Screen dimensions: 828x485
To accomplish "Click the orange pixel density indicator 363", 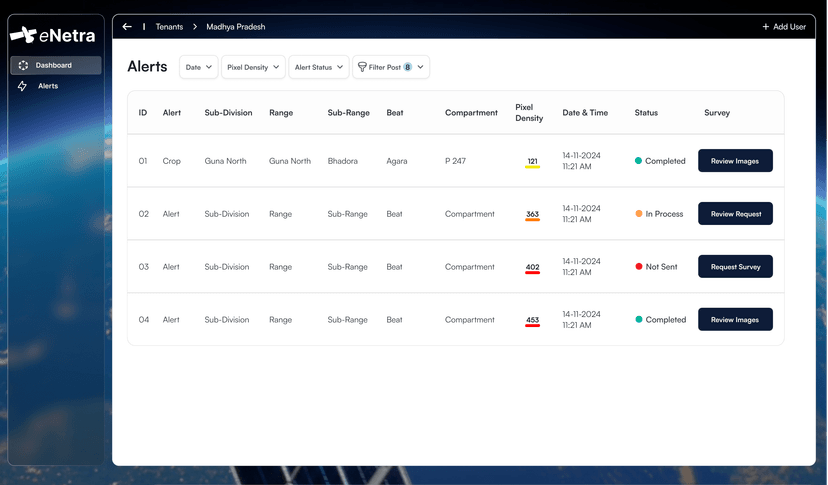I will tap(532, 215).
